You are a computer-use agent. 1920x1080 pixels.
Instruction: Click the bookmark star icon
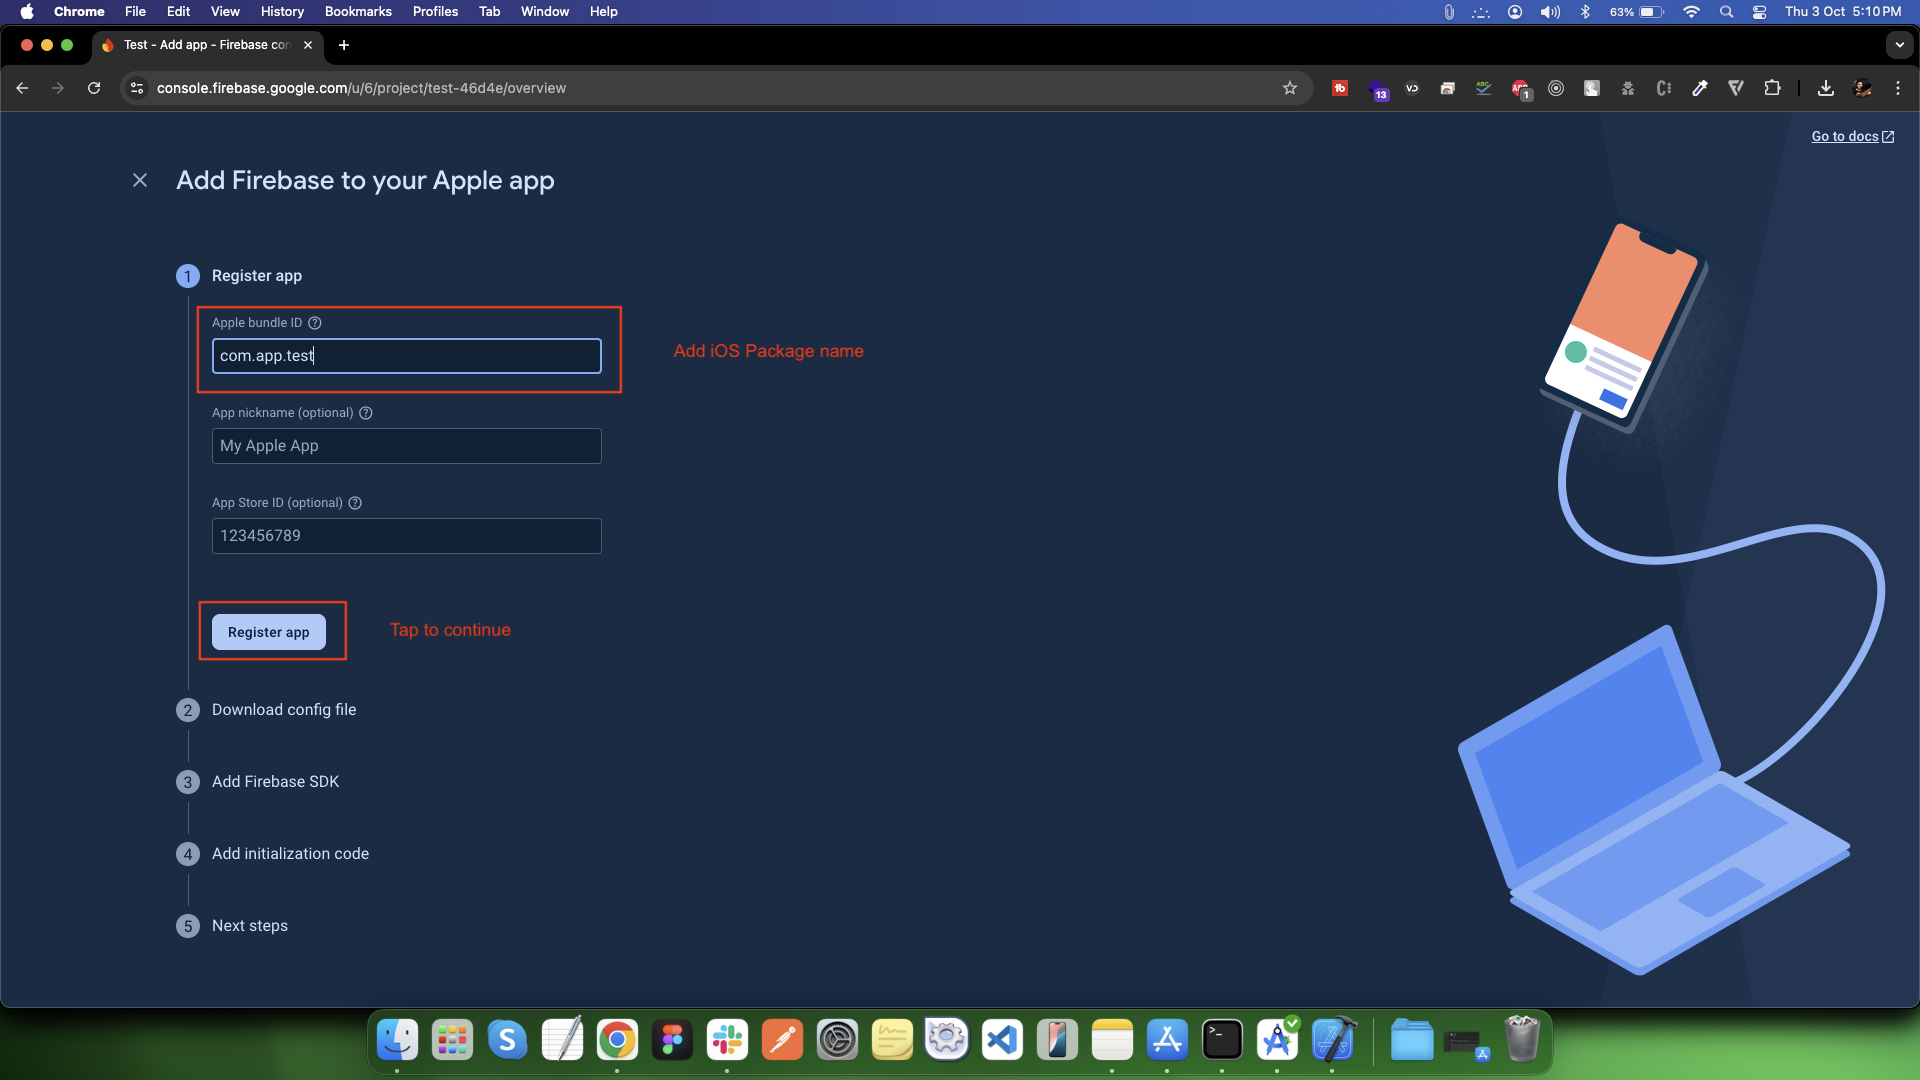tap(1290, 87)
